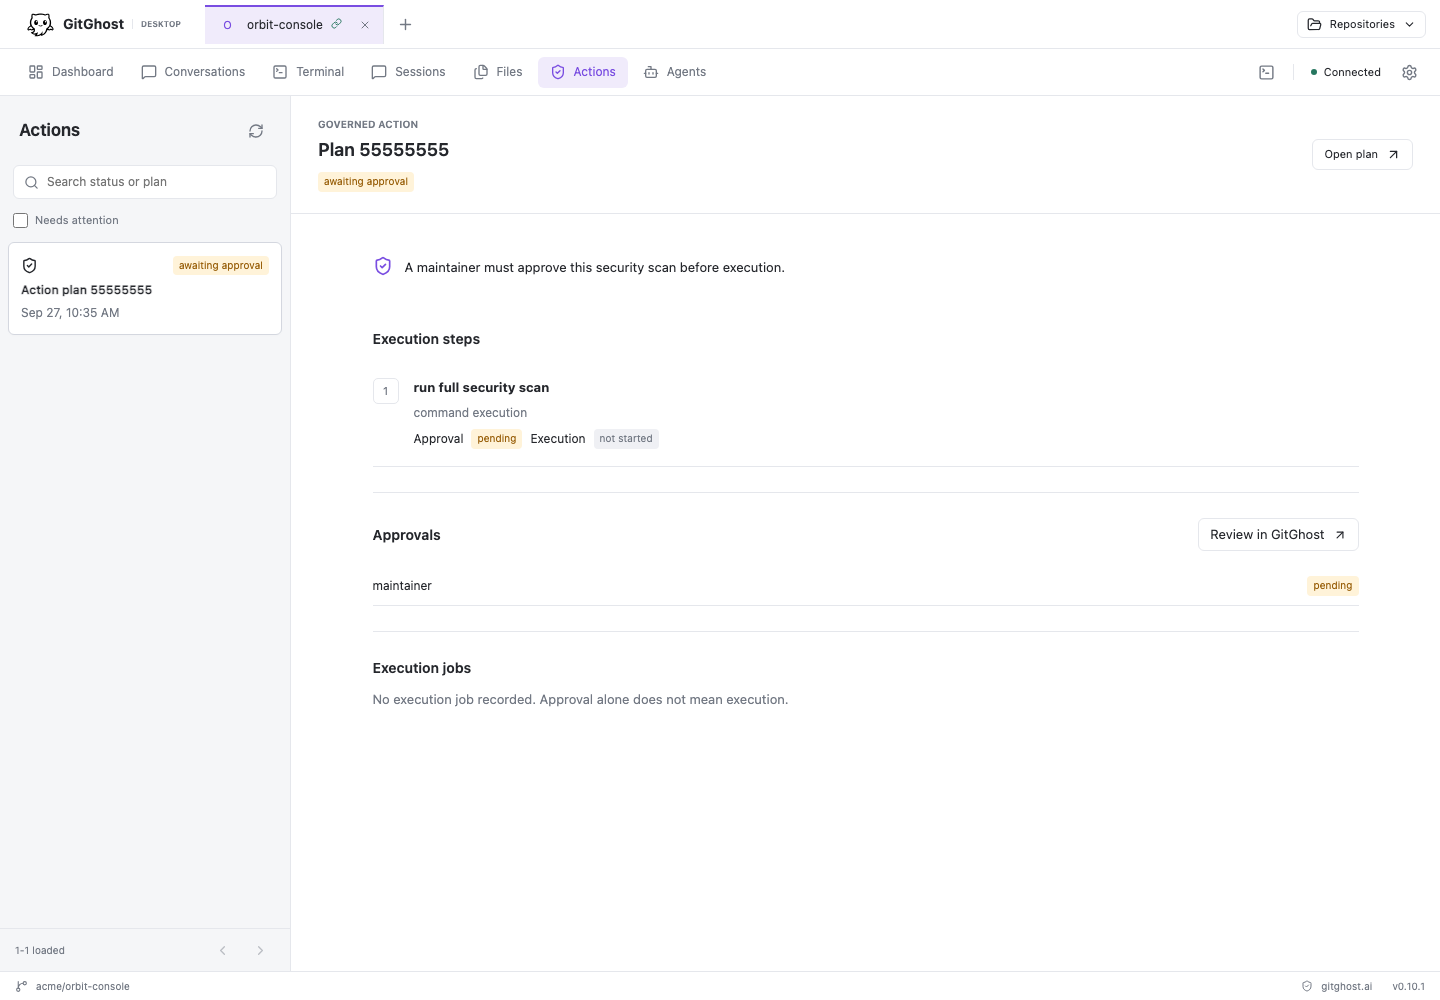Click the Open plan button
The width and height of the screenshot is (1440, 1000).
[1362, 155]
